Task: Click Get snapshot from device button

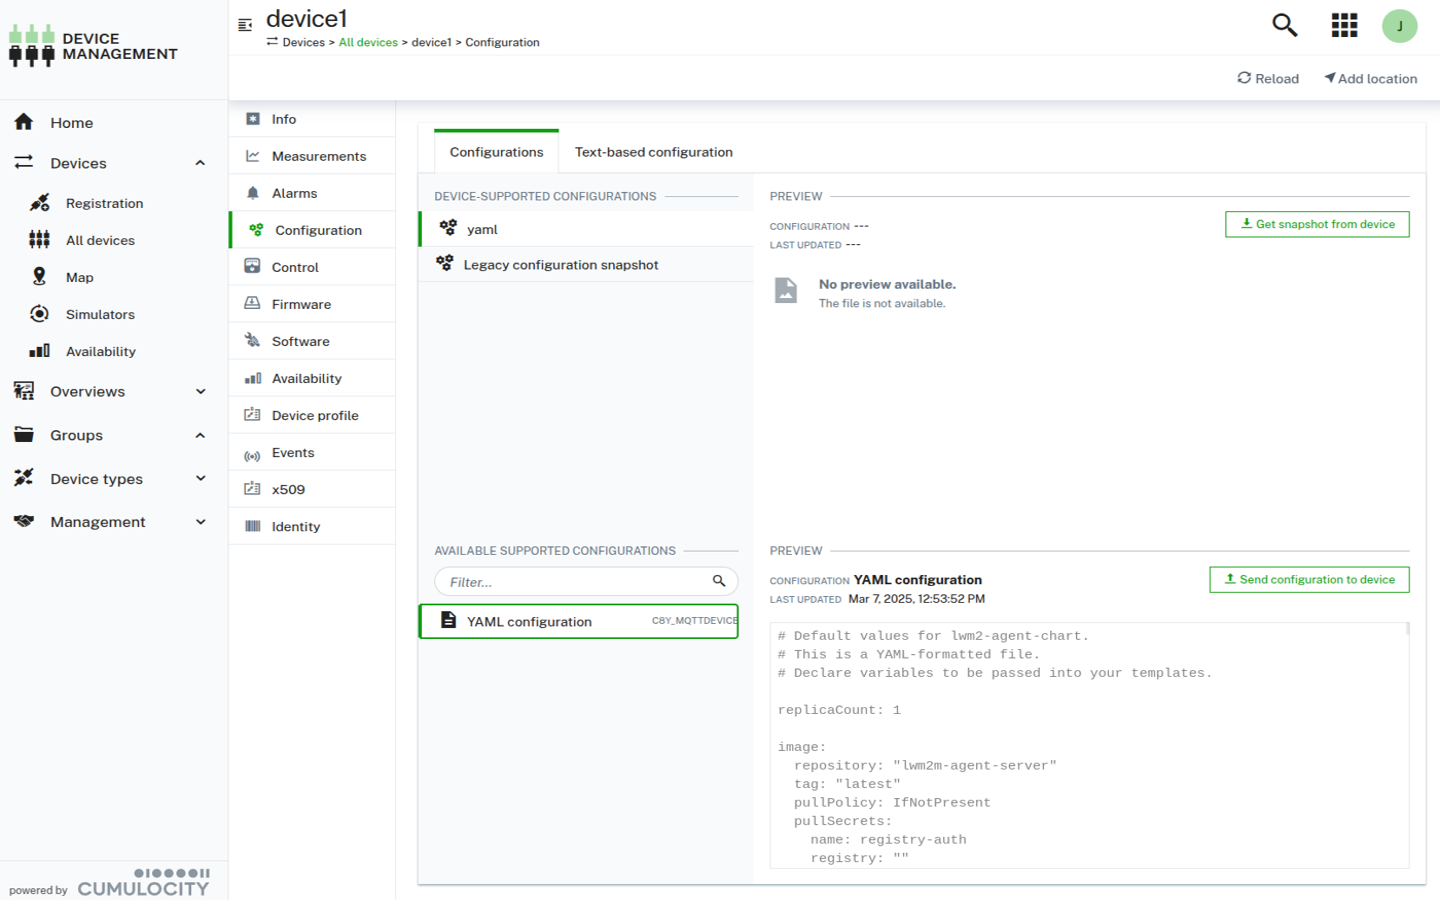Action: tap(1317, 224)
